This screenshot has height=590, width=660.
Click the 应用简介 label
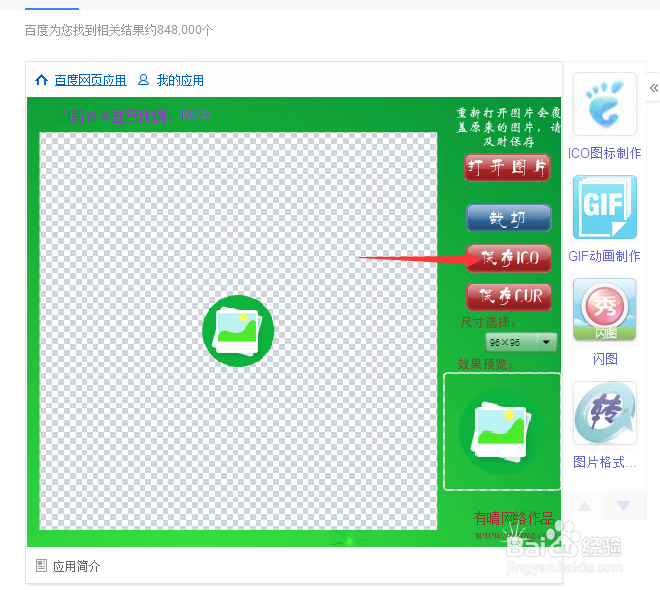point(77,566)
